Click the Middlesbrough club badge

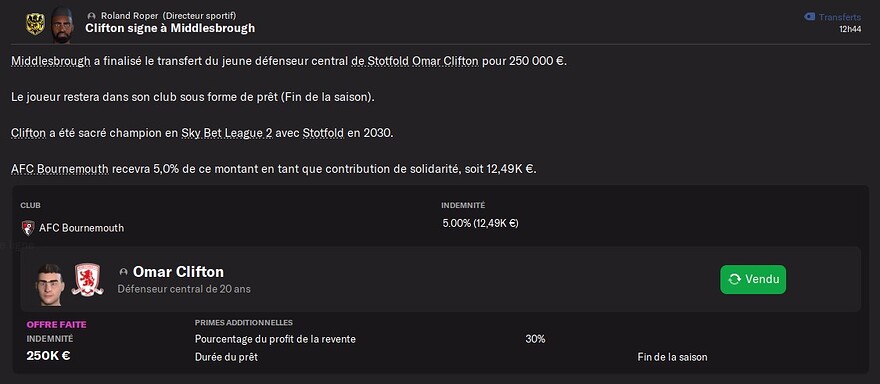pyautogui.click(x=86, y=280)
